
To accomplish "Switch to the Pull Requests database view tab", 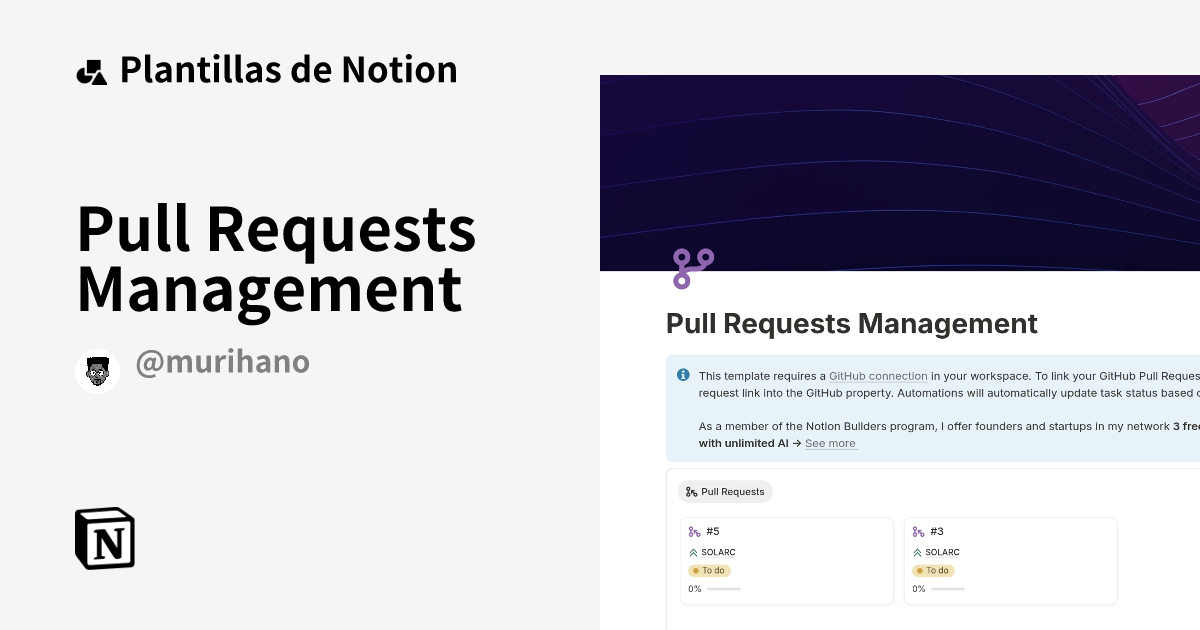I will click(x=725, y=491).
